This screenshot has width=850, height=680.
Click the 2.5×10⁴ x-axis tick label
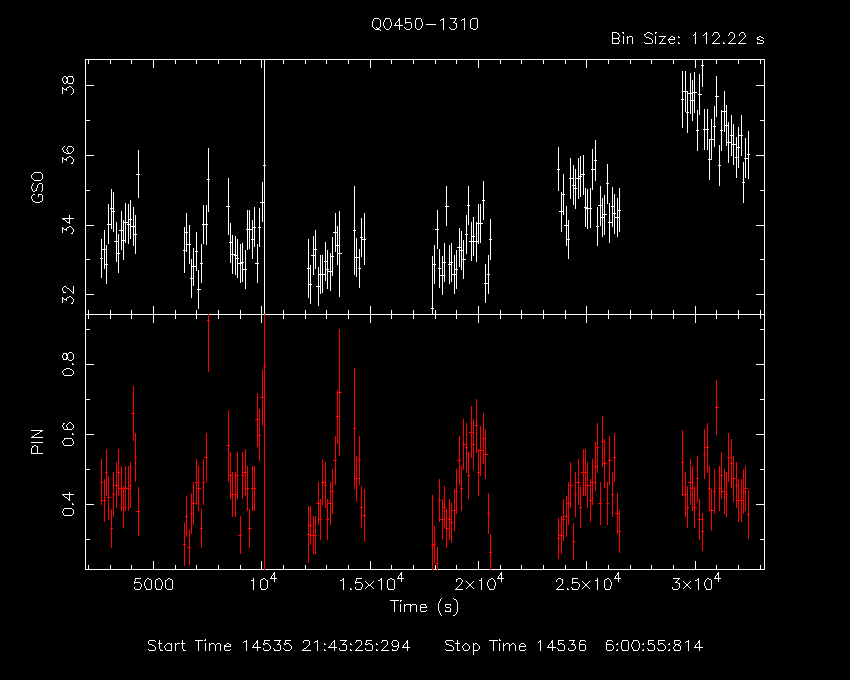coord(588,583)
